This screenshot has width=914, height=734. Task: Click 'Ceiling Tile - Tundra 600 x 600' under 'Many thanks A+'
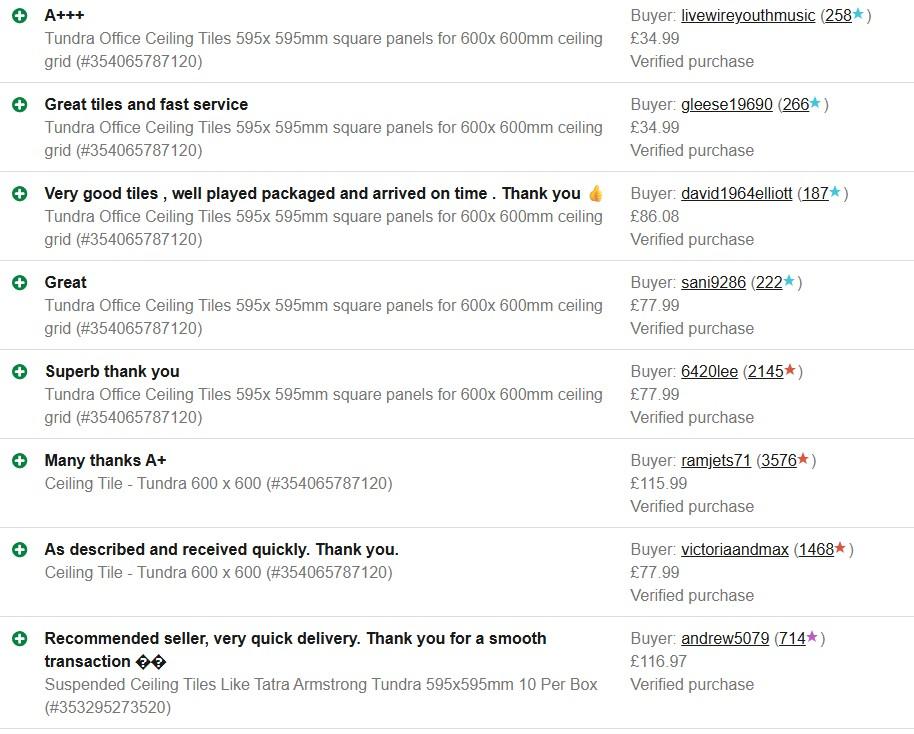(x=218, y=484)
